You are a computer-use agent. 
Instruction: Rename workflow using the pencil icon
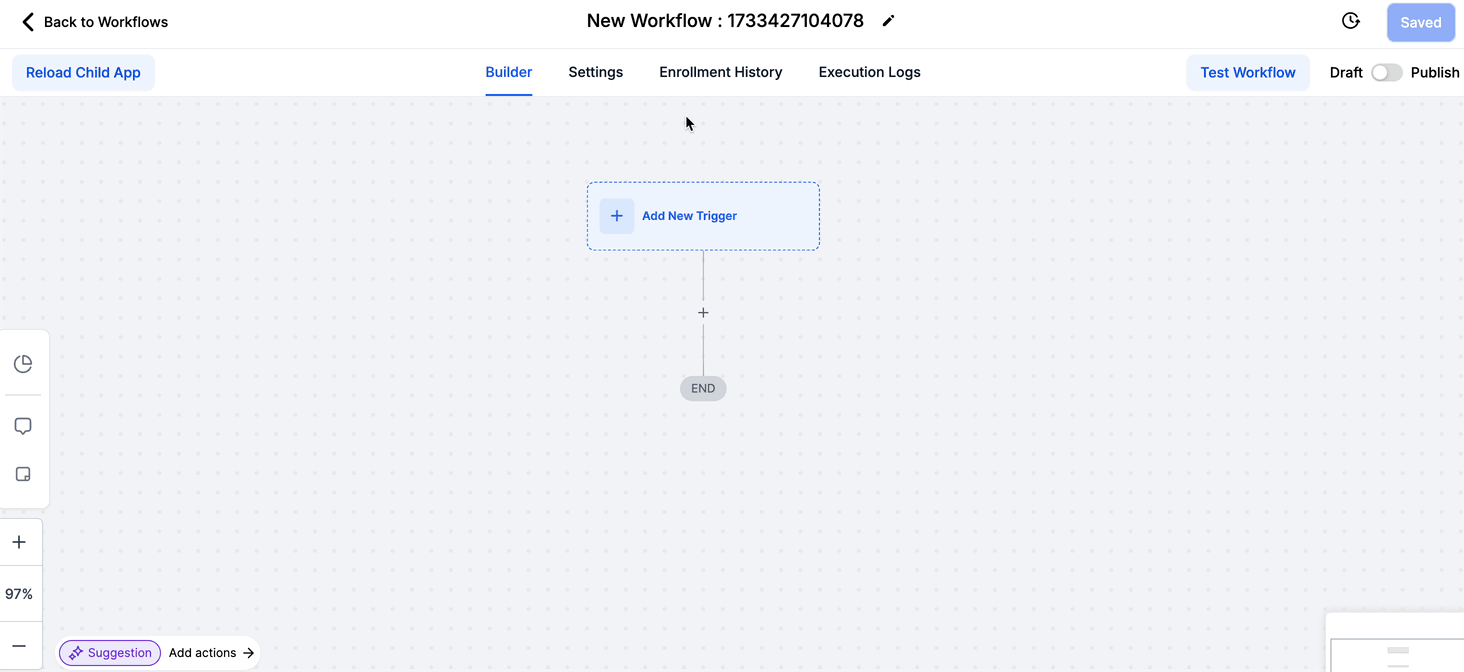(888, 20)
